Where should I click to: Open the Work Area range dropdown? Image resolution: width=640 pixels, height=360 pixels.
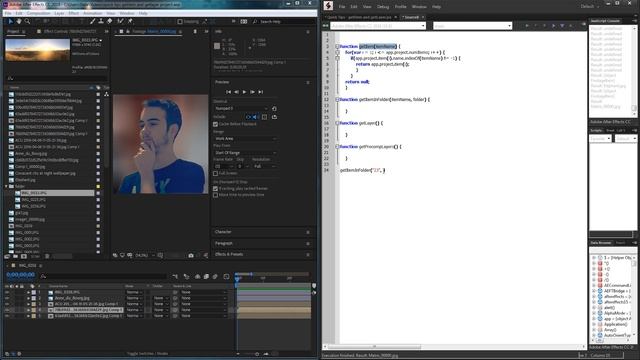click(245, 139)
